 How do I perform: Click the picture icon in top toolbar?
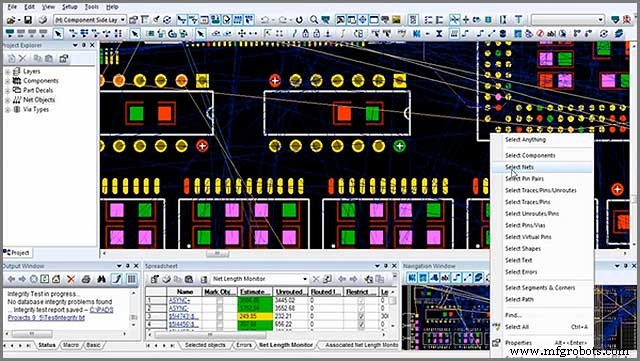[396, 19]
